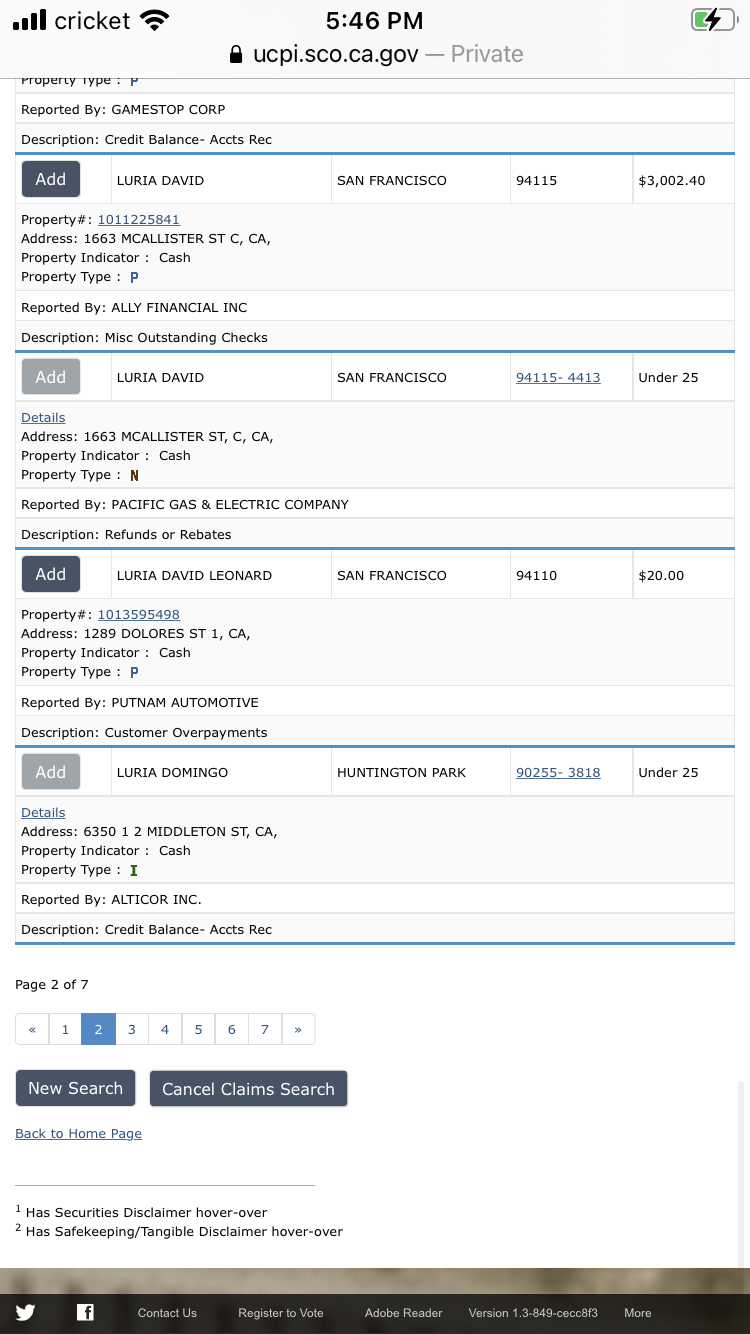The width and height of the screenshot is (750, 1334).
Task: Click Description: Misc Outstanding Checks text
Action: [x=144, y=337]
